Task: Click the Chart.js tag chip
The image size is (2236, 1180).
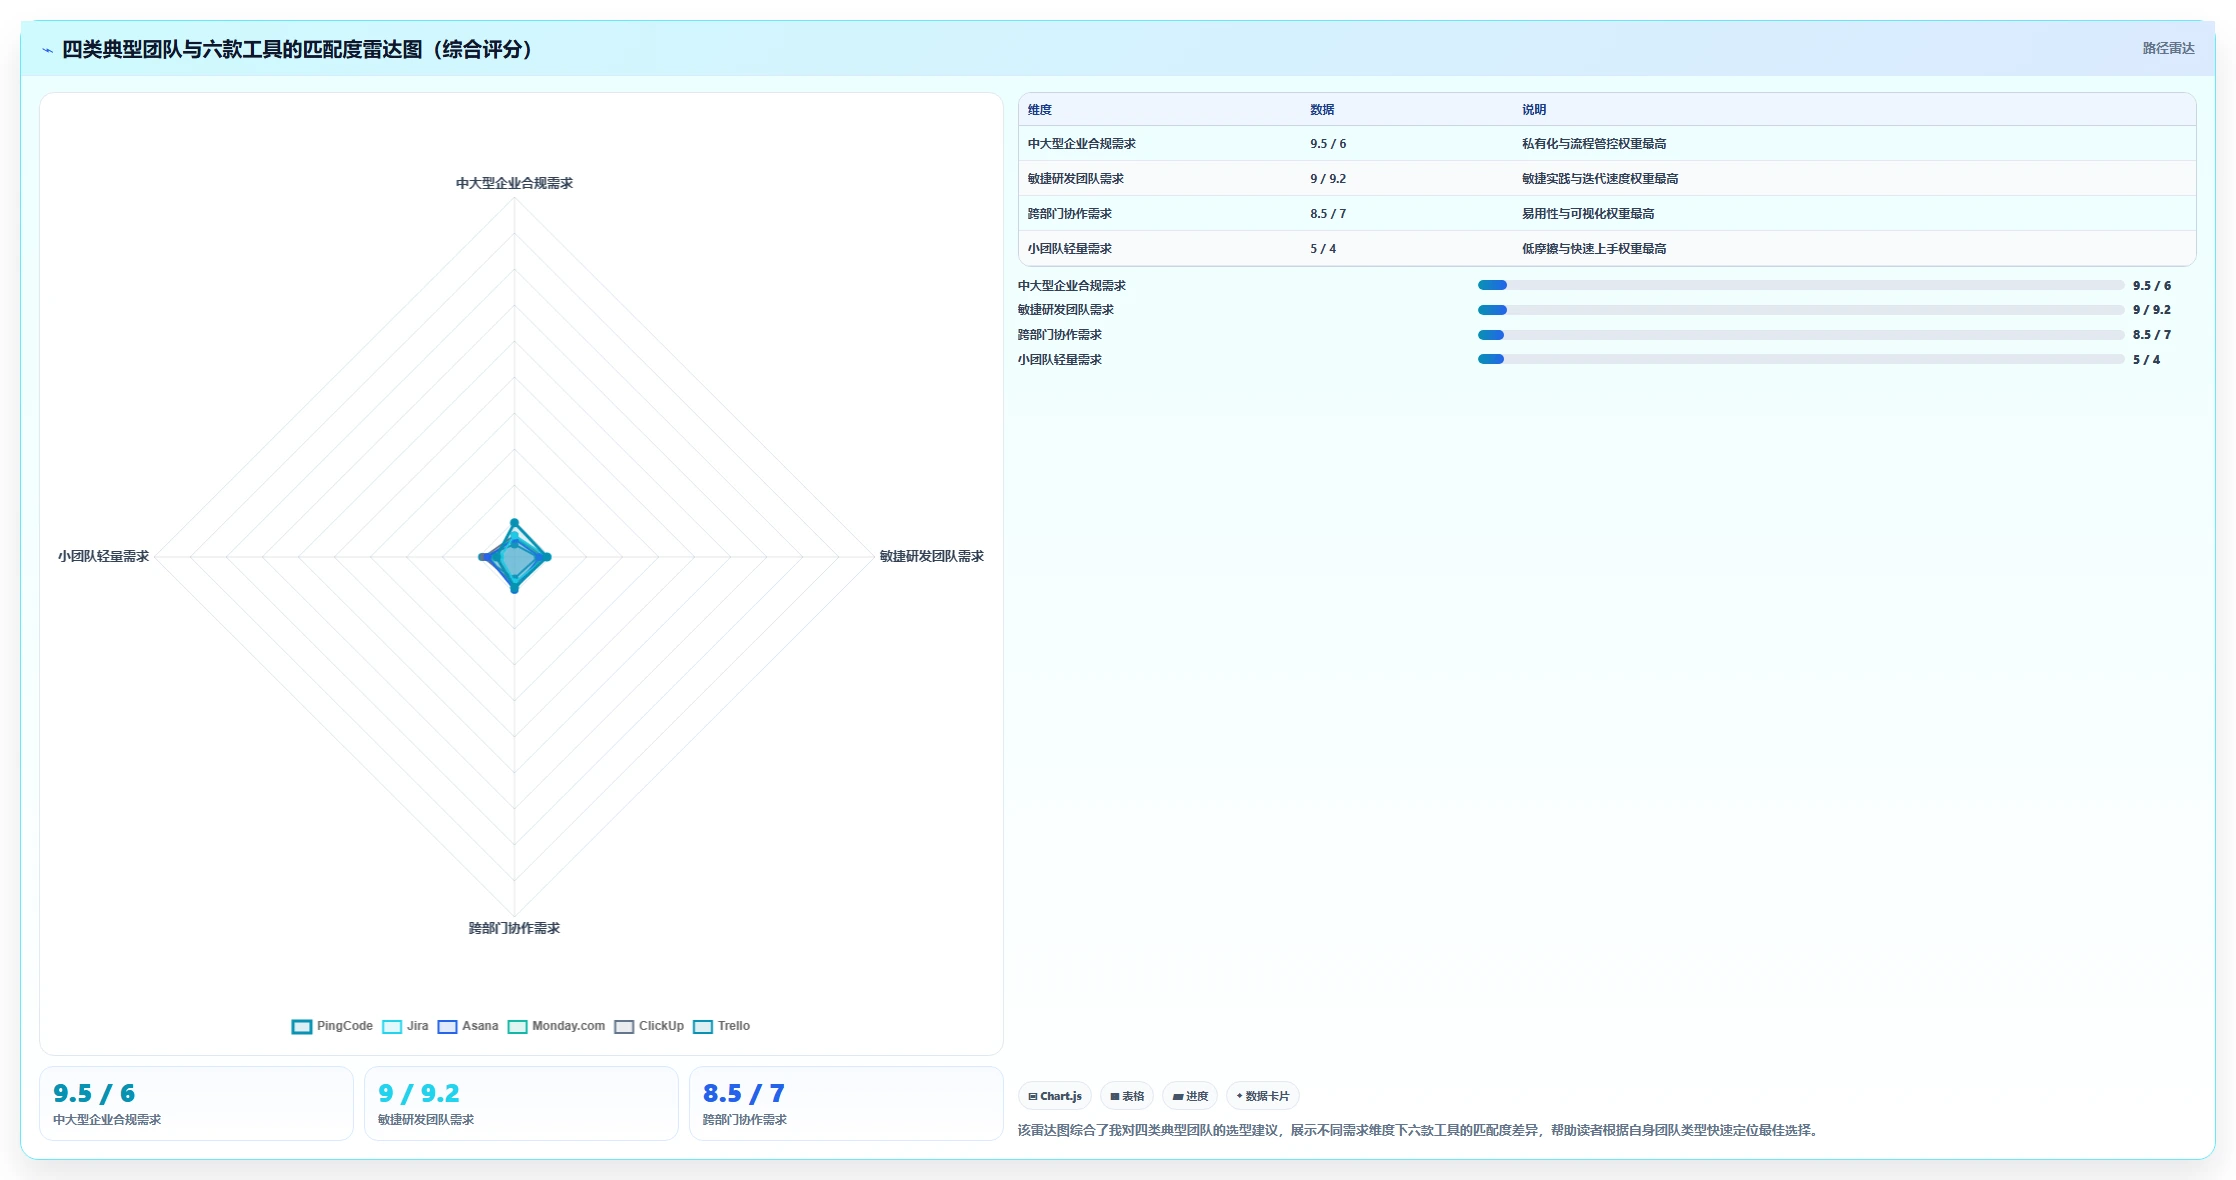Action: point(1055,1096)
